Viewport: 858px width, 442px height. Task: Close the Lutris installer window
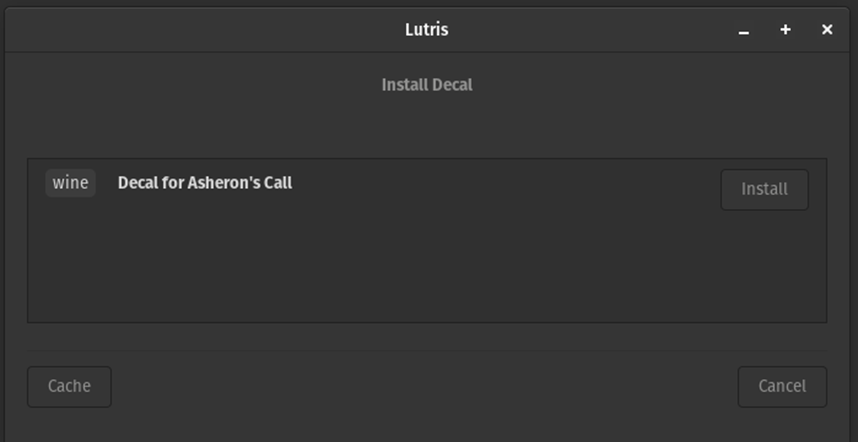[827, 30]
